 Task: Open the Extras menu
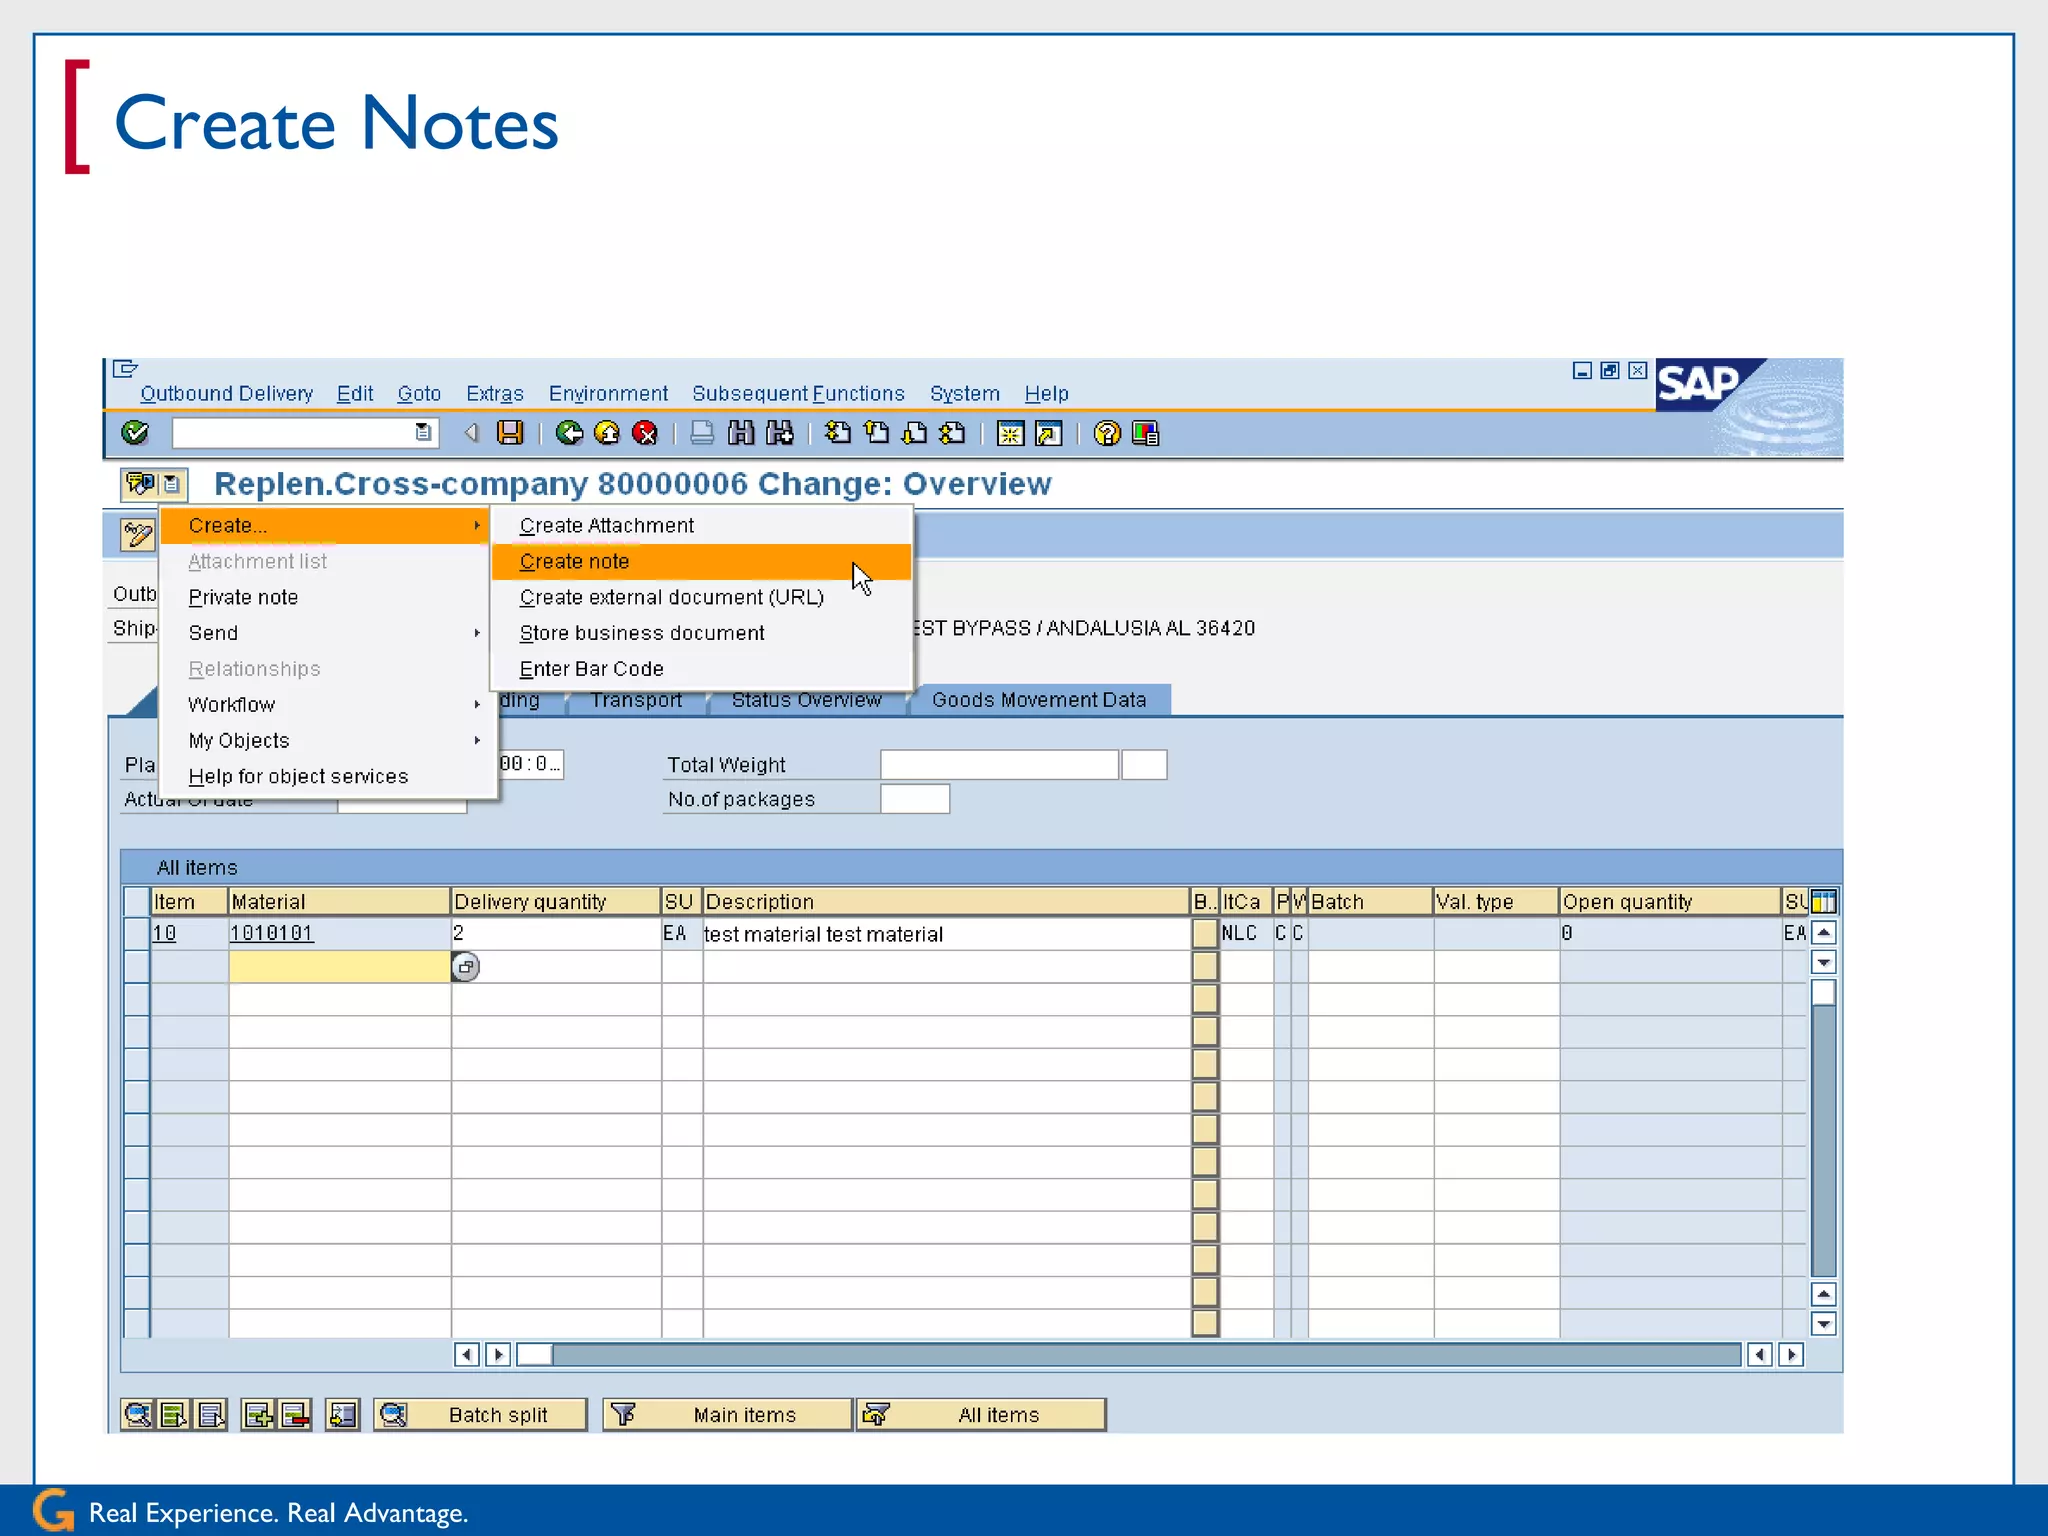tap(495, 393)
